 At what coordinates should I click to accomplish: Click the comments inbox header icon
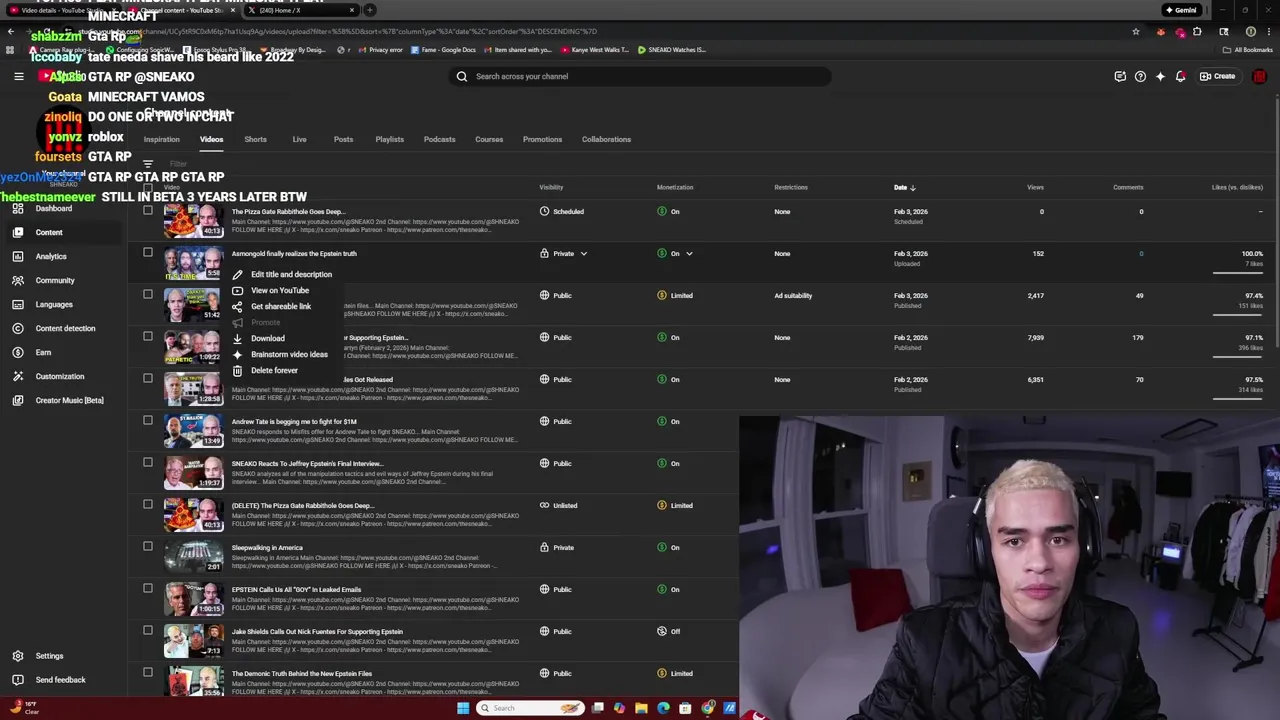click(x=1120, y=76)
